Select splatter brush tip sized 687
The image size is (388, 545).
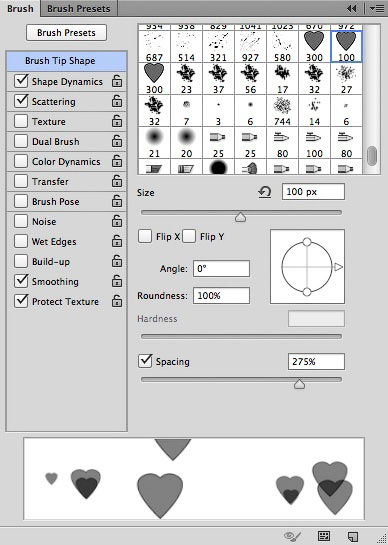pos(154,47)
